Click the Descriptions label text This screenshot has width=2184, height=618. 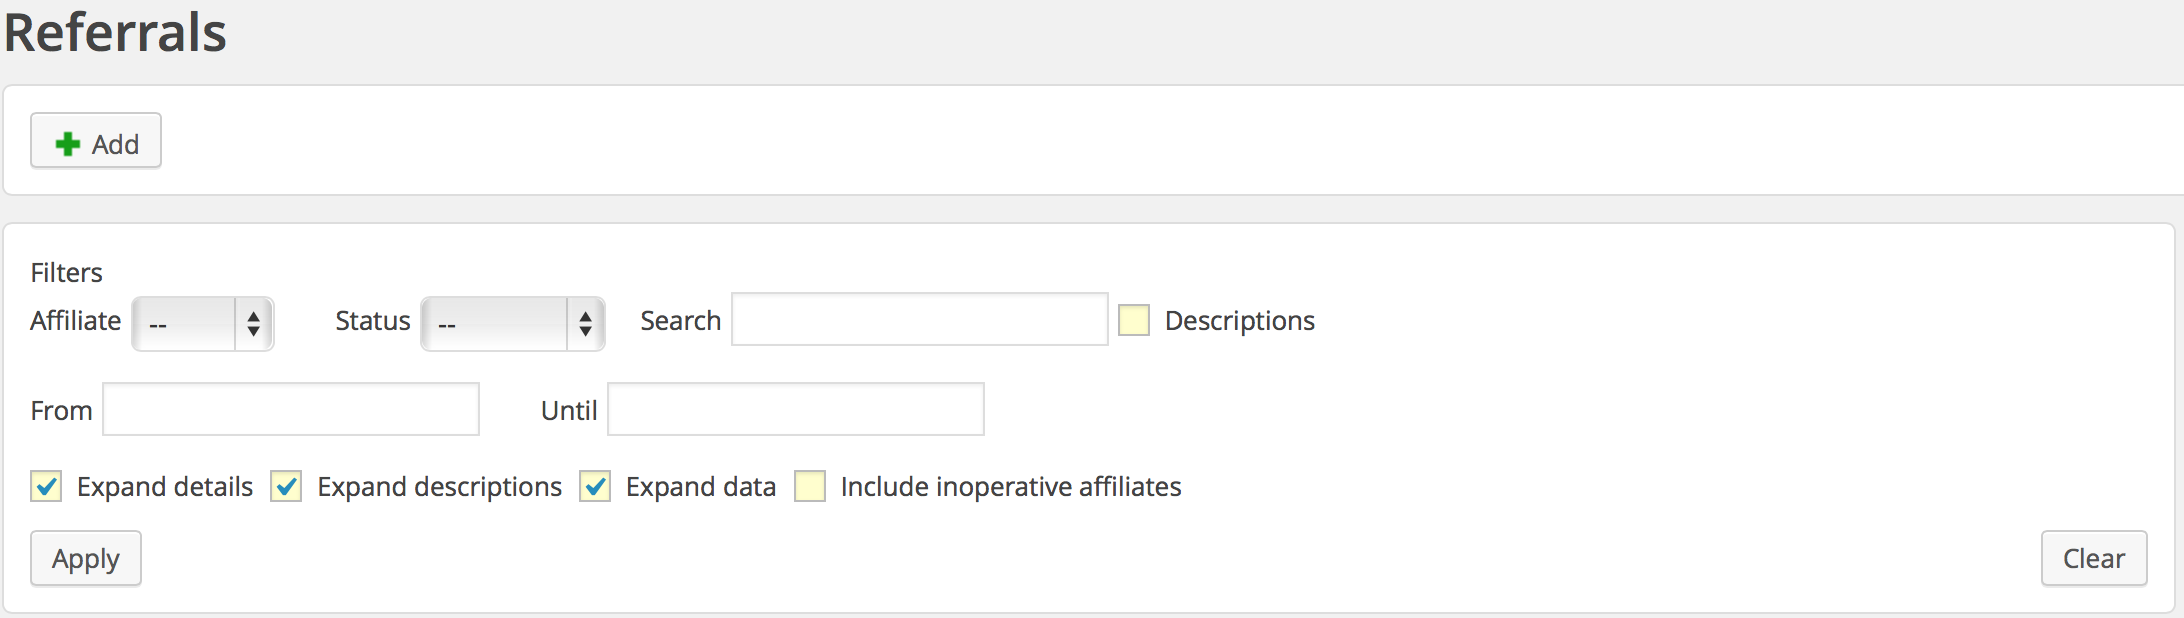pyautogui.click(x=1240, y=321)
